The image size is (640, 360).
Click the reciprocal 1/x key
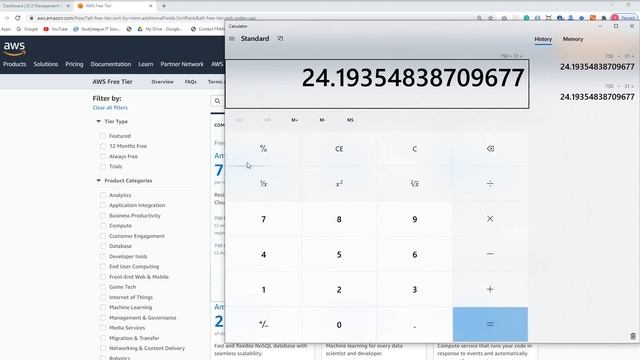click(x=263, y=184)
